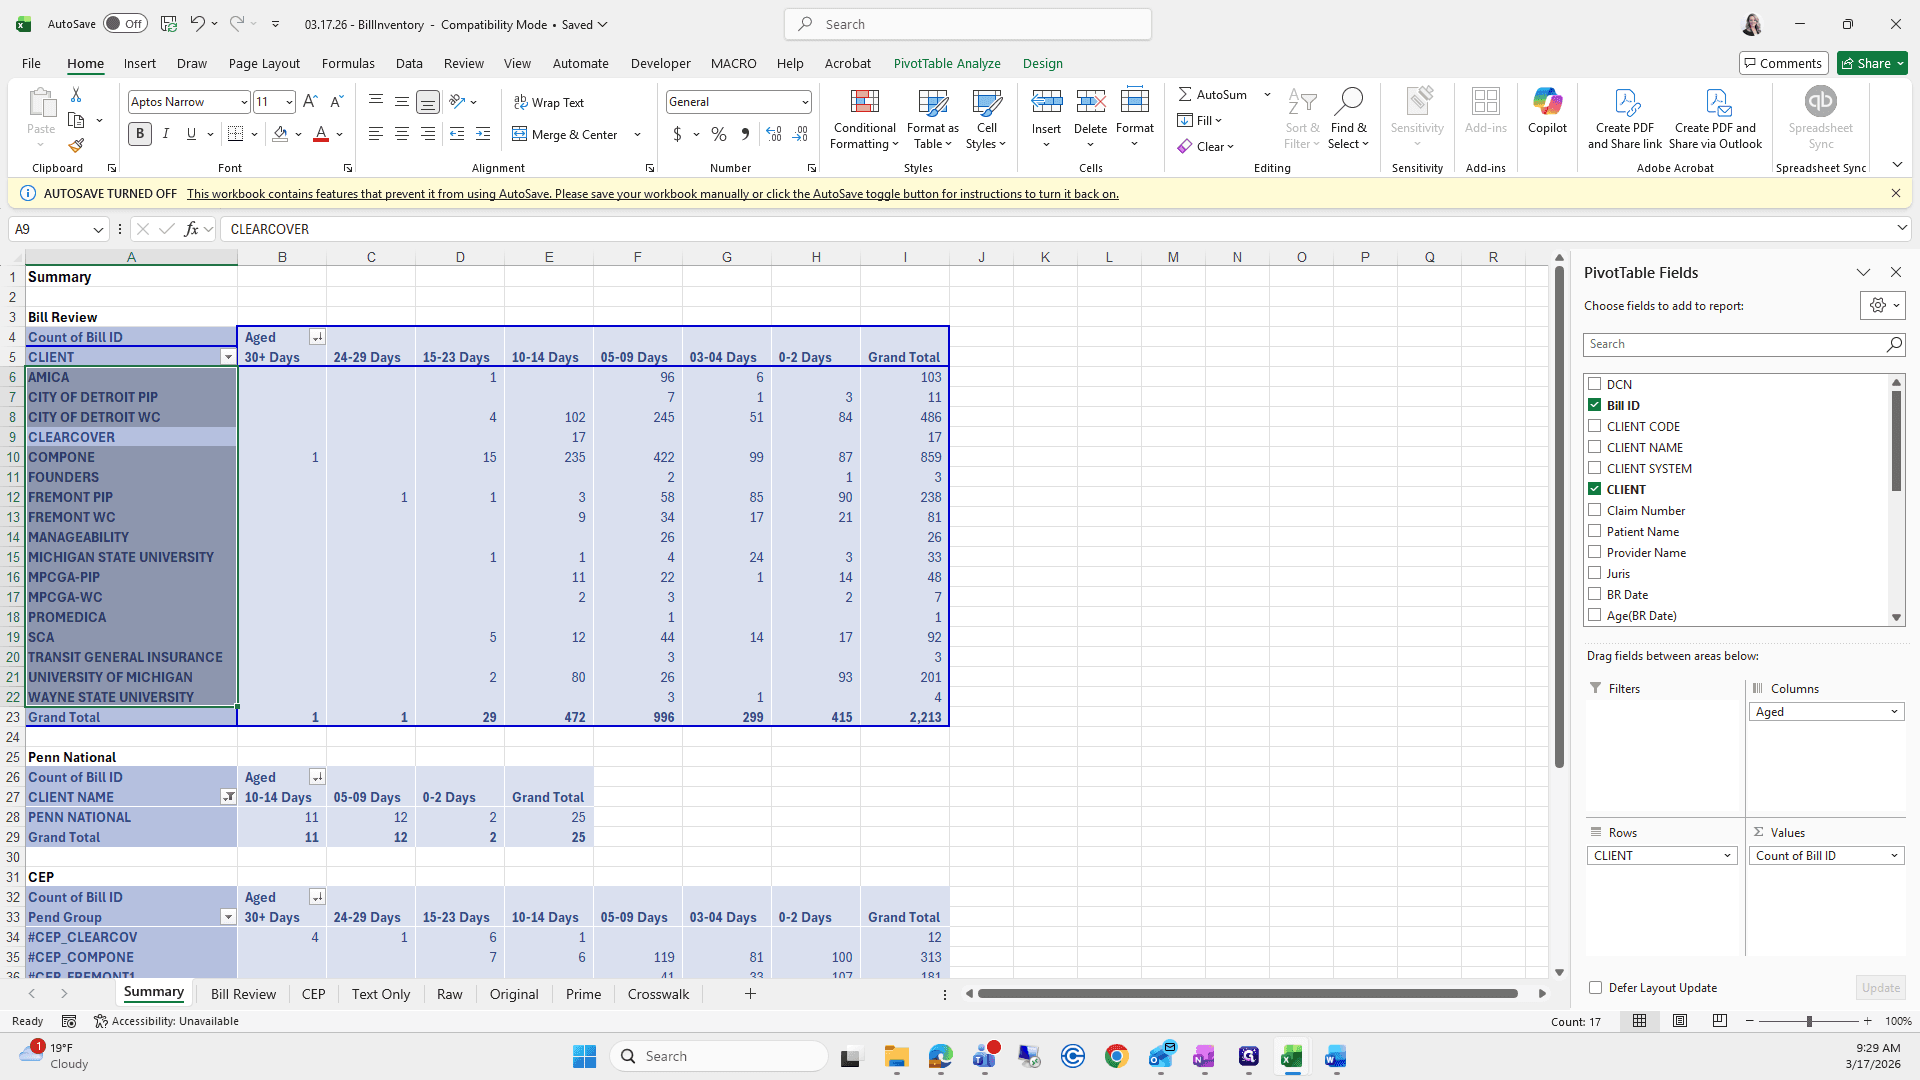This screenshot has height=1080, width=1920.
Task: Adjust the zoom slider
Action: [x=1808, y=1021]
